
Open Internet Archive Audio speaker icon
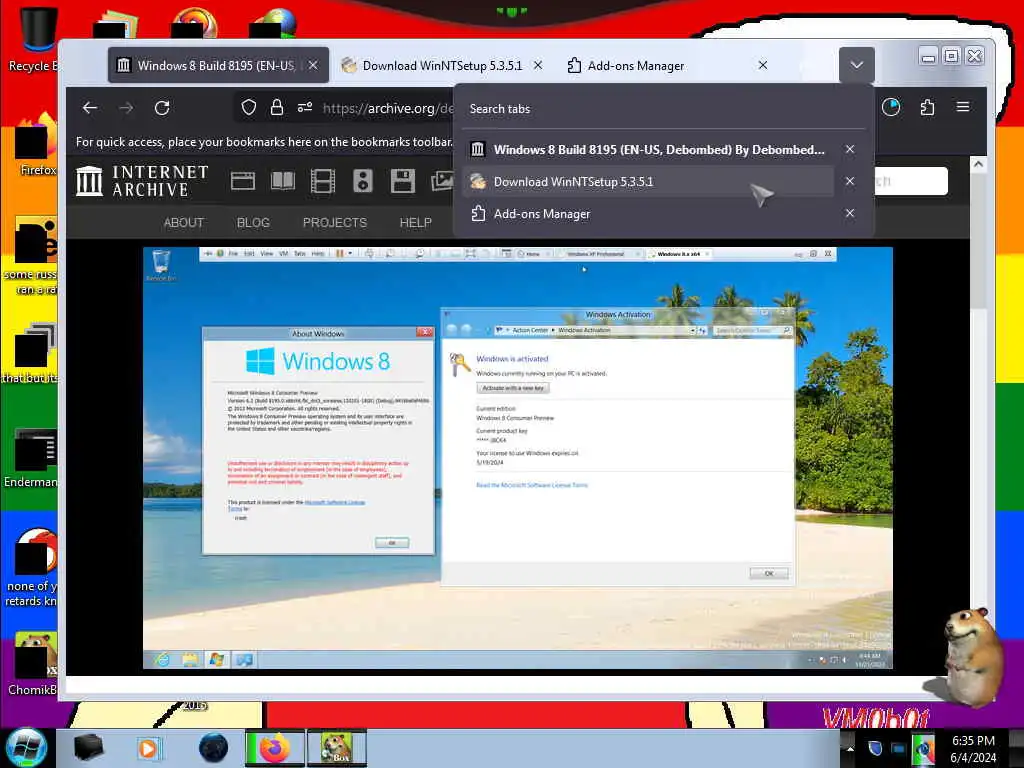[363, 181]
